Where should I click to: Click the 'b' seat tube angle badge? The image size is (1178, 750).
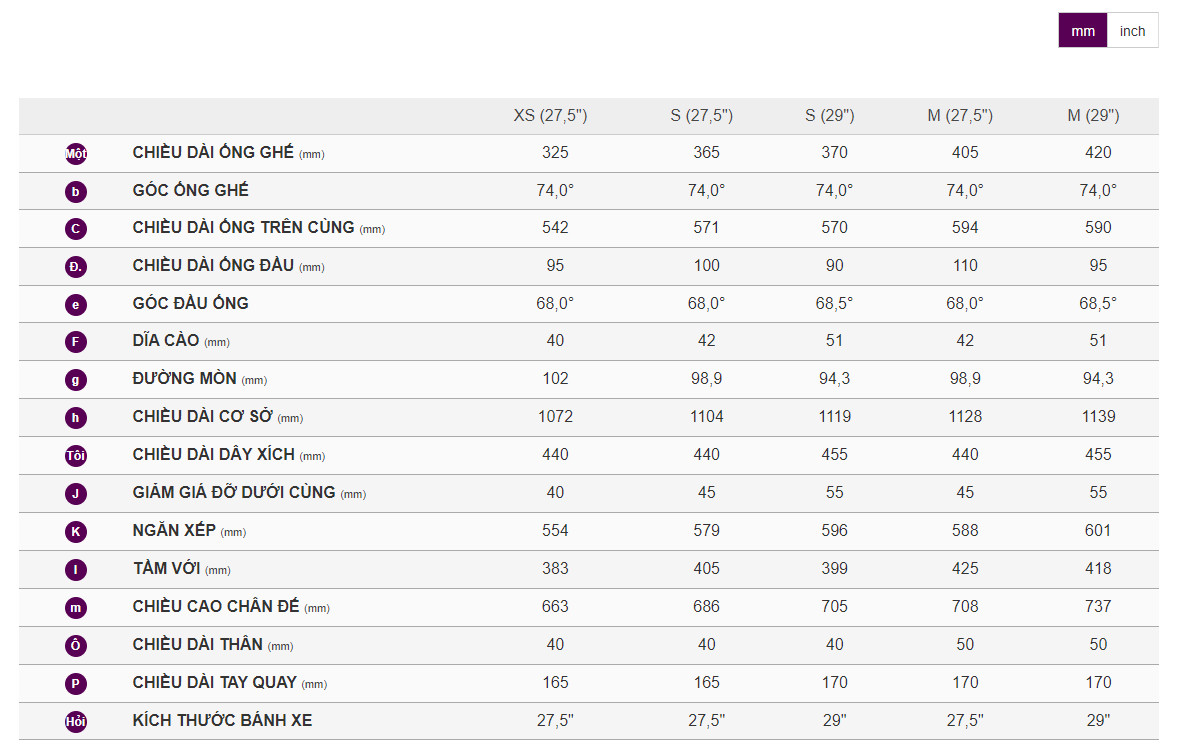click(x=76, y=191)
